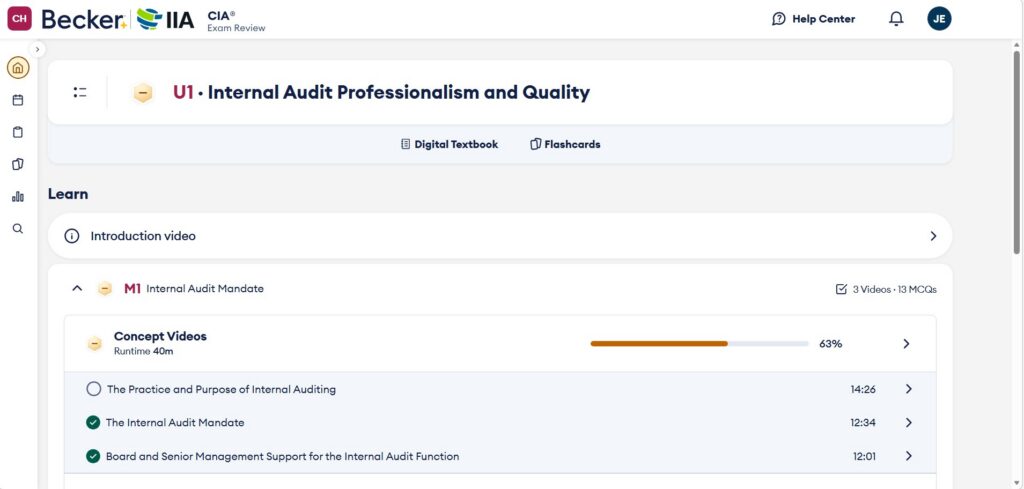Click the M1 module hexagon status icon
1024x489 pixels.
105,289
